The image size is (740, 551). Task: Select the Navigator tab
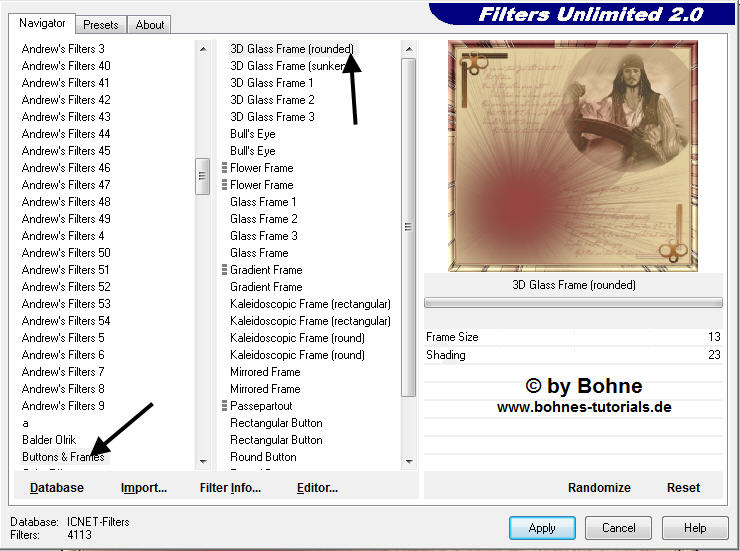click(x=42, y=23)
